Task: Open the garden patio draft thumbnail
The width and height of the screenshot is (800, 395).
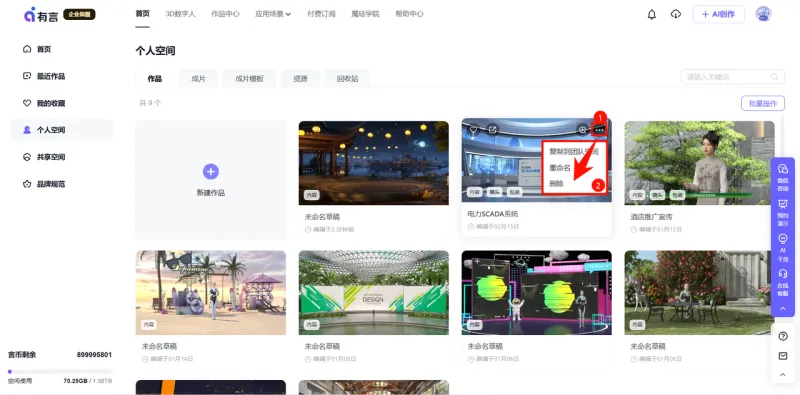Action: 699,292
